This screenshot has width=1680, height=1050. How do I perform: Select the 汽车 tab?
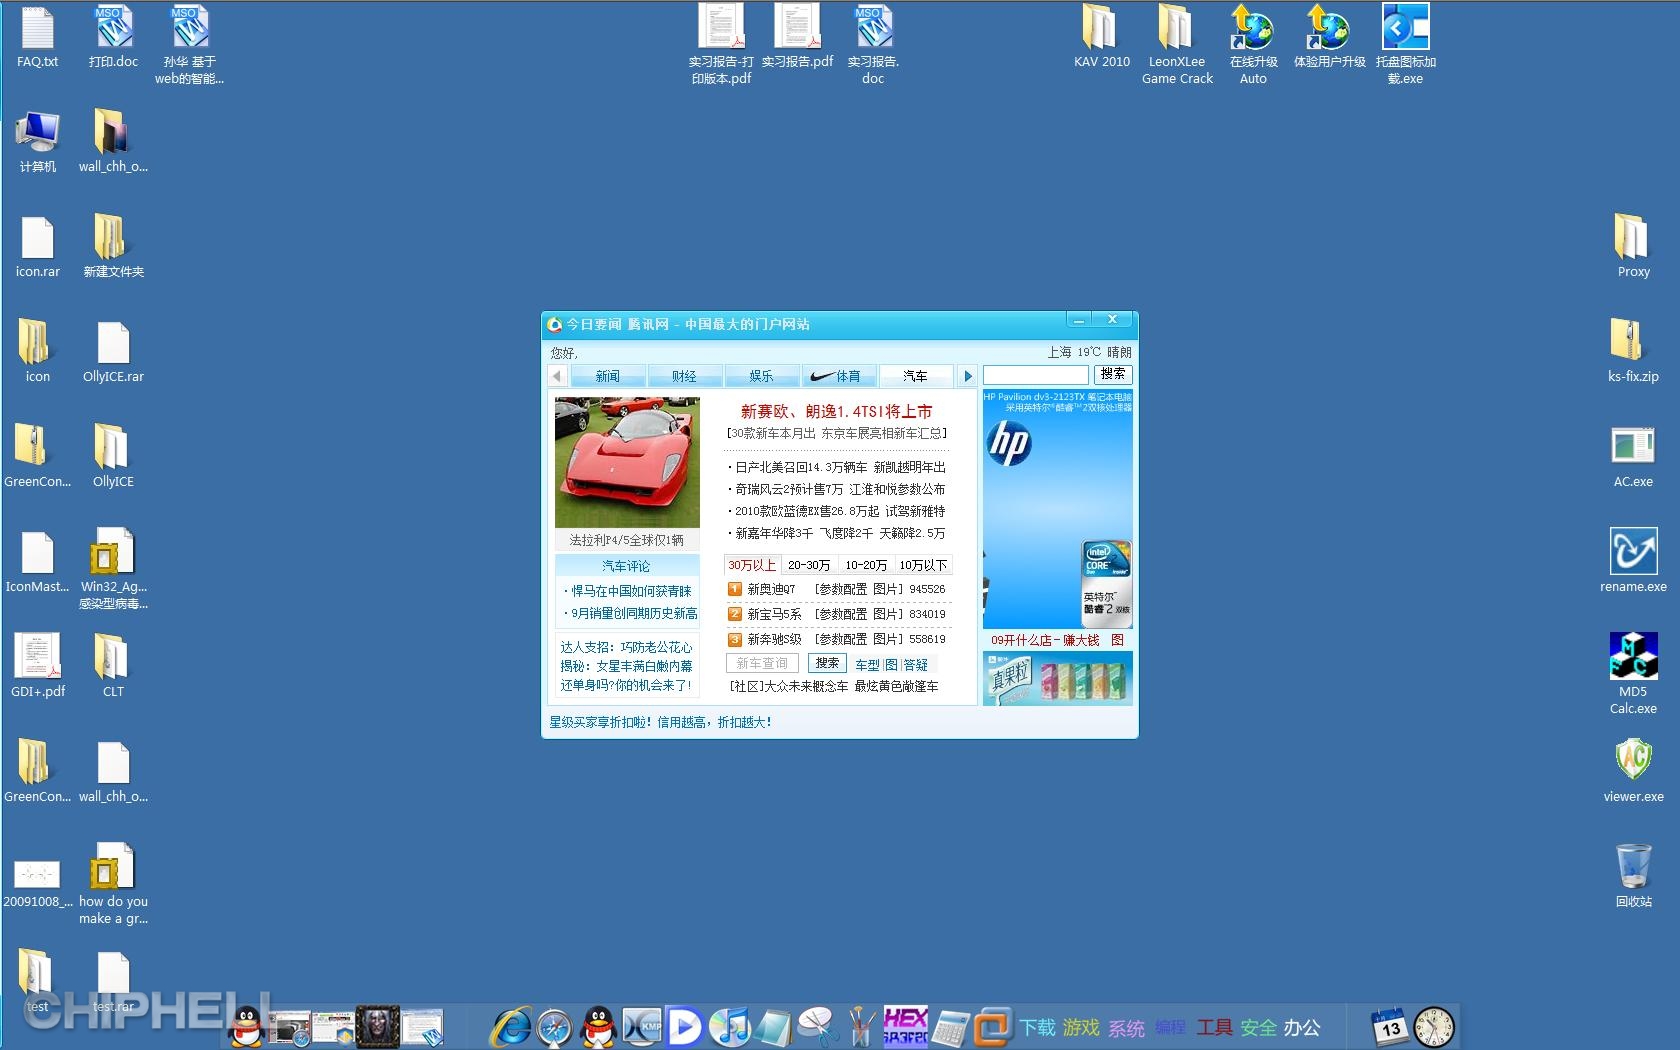(915, 376)
